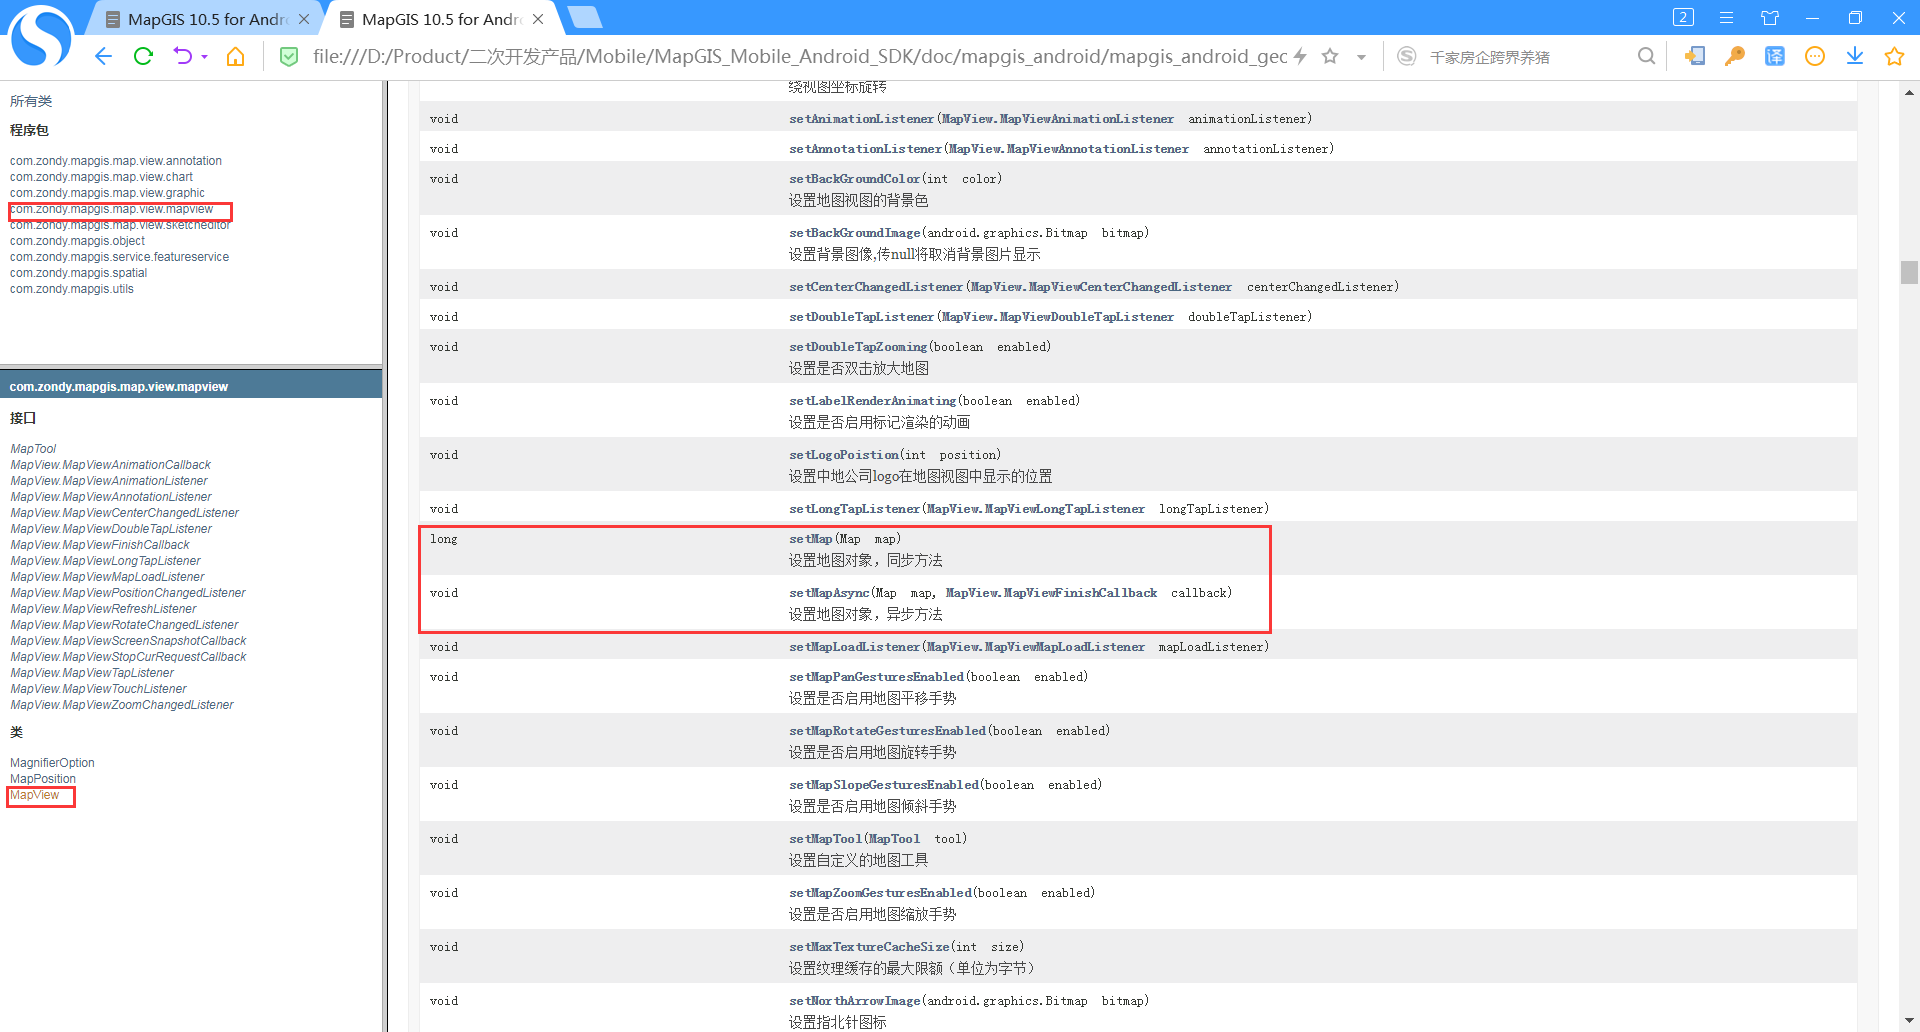Close the first MapGIS tab
The width and height of the screenshot is (1920, 1032).
304,19
